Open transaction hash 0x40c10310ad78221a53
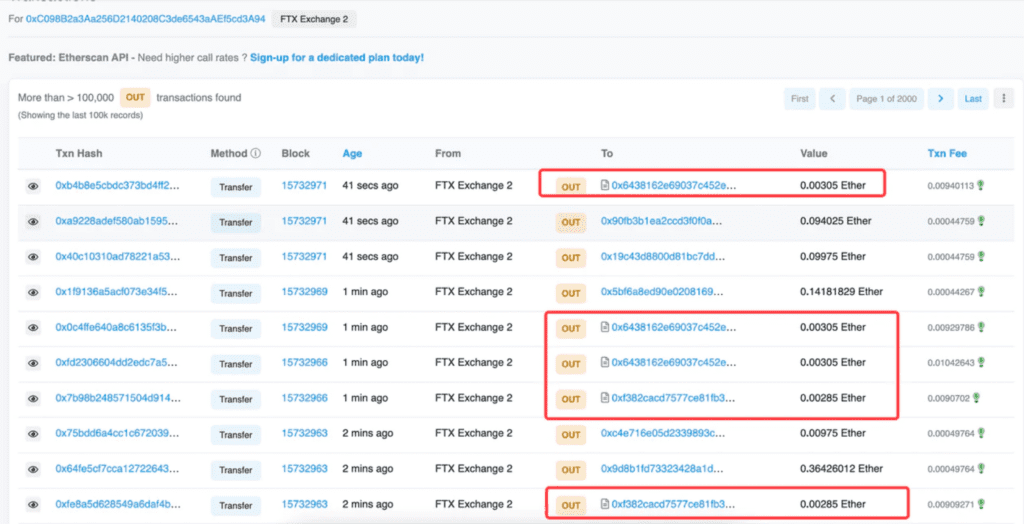Image resolution: width=1024 pixels, height=524 pixels. click(118, 256)
